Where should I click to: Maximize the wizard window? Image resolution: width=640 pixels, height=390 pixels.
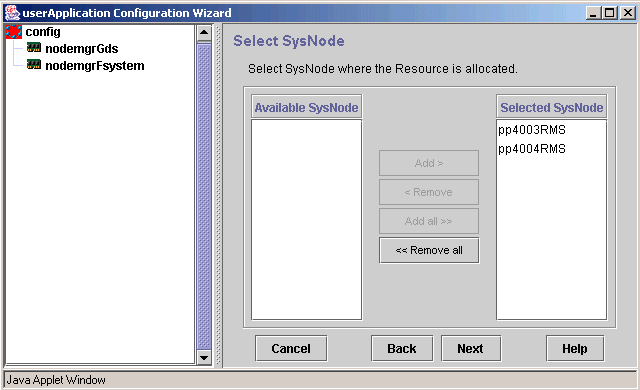(609, 13)
